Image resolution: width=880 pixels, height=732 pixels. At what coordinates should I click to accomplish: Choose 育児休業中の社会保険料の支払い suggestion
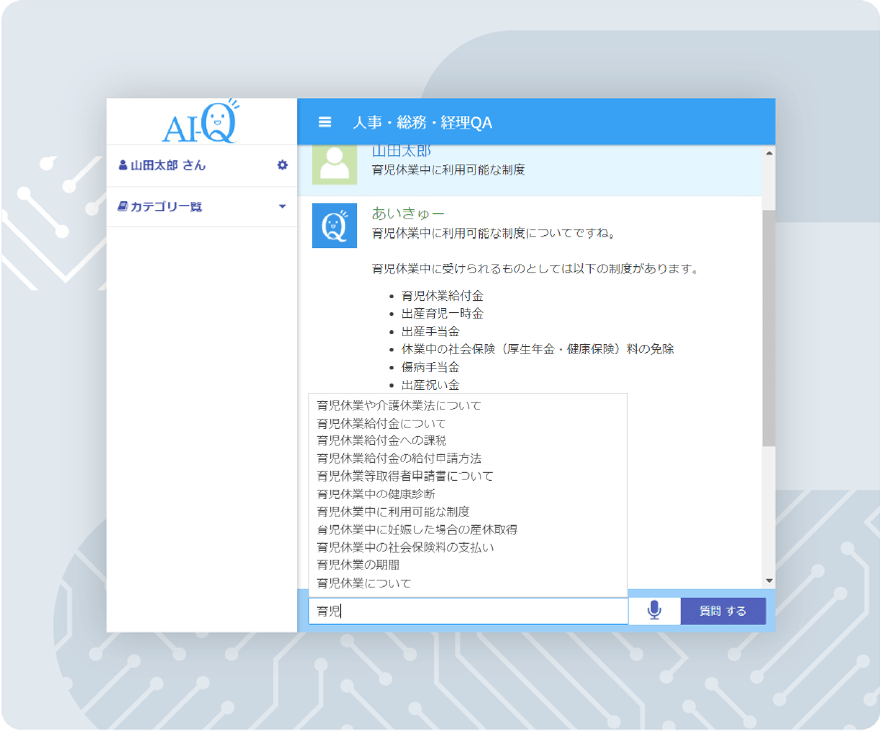(x=405, y=547)
